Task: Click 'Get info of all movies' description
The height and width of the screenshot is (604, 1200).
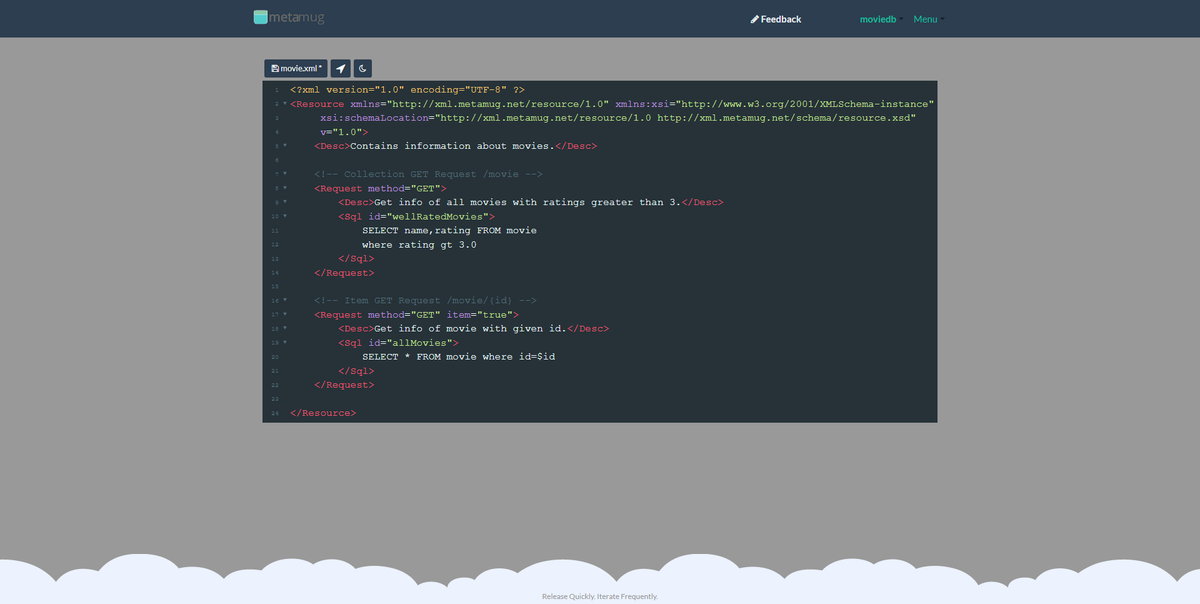Action: point(528,202)
